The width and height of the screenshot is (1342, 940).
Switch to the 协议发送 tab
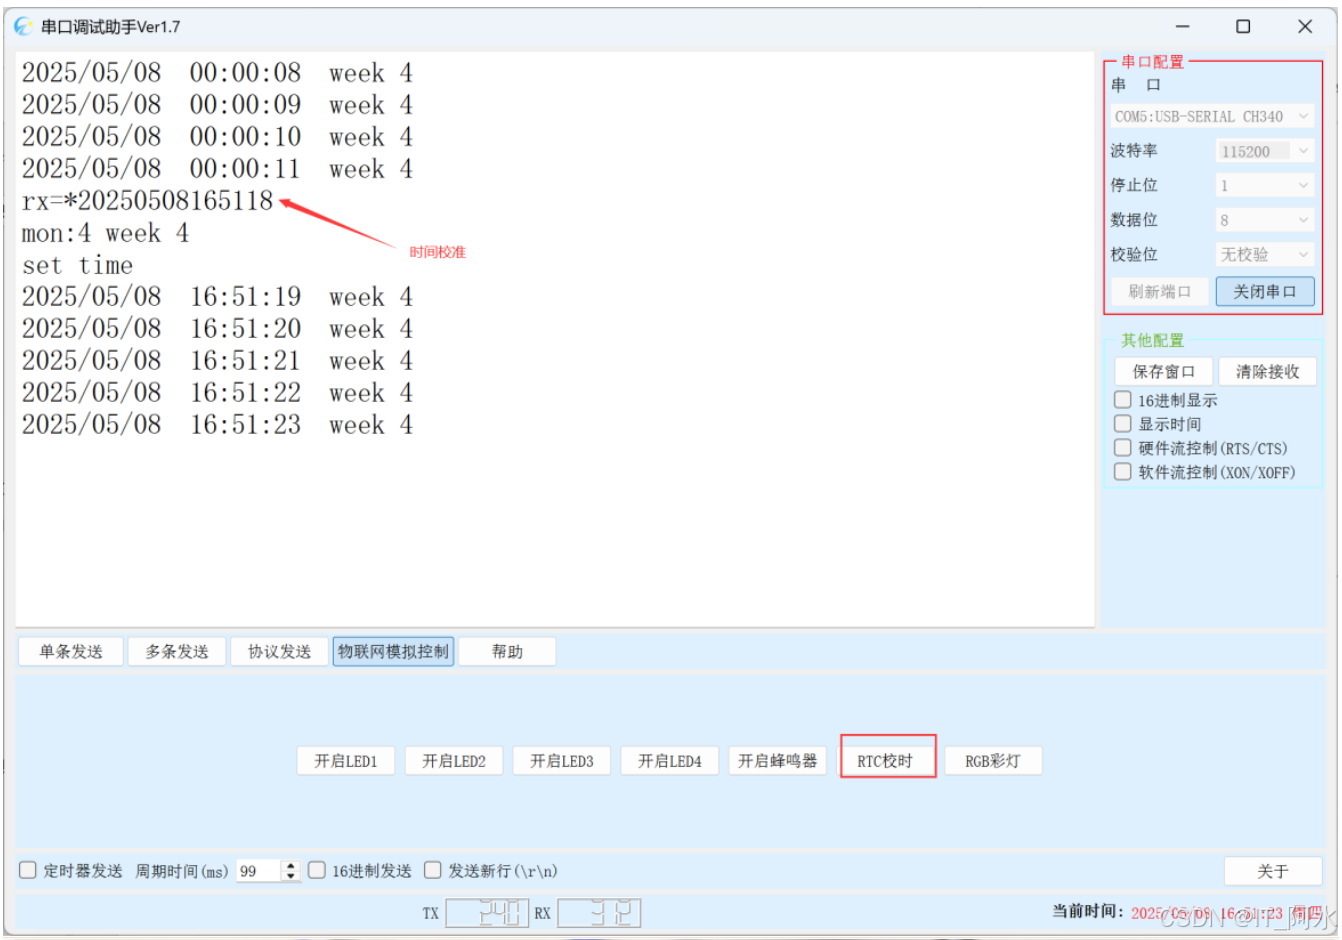tap(279, 652)
